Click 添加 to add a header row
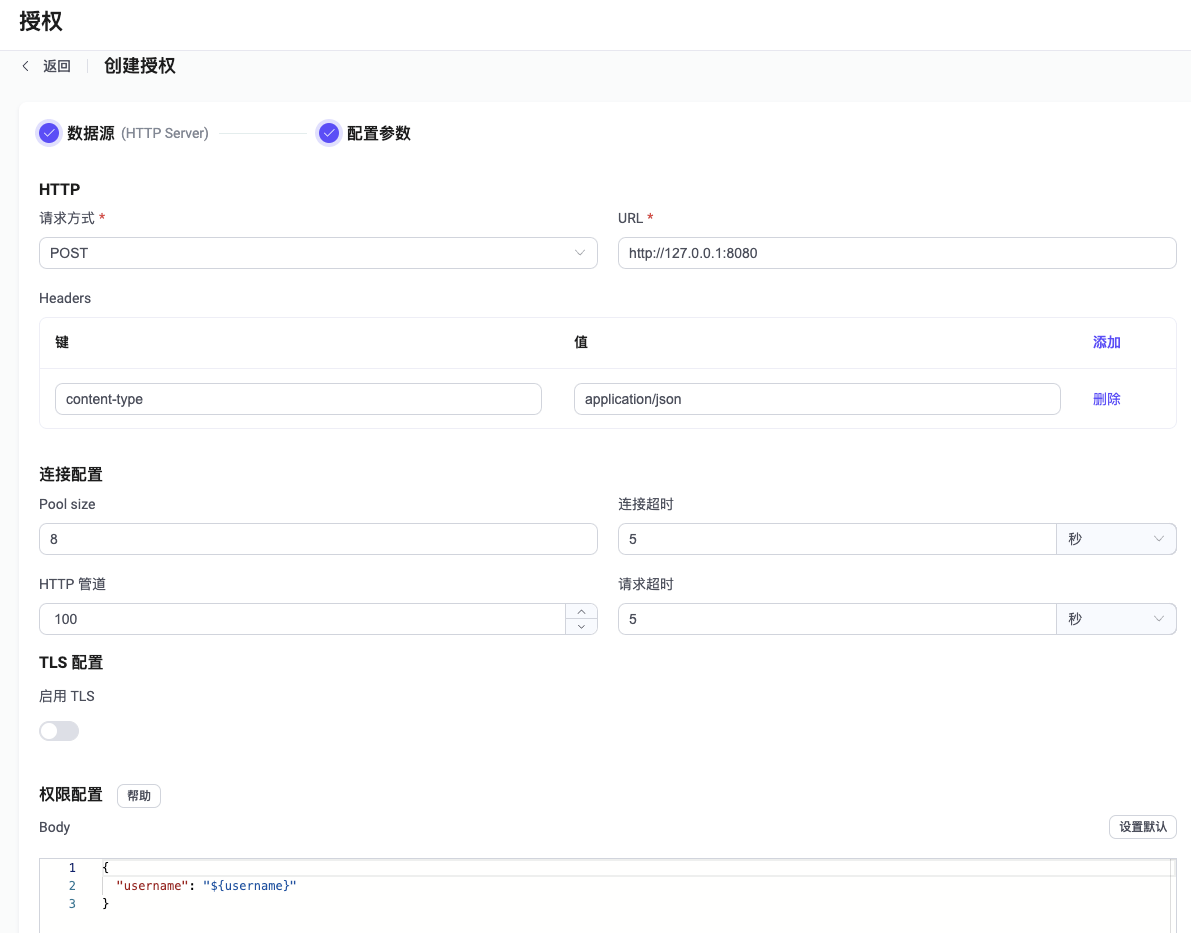The height and width of the screenshot is (933, 1191). 1106,342
